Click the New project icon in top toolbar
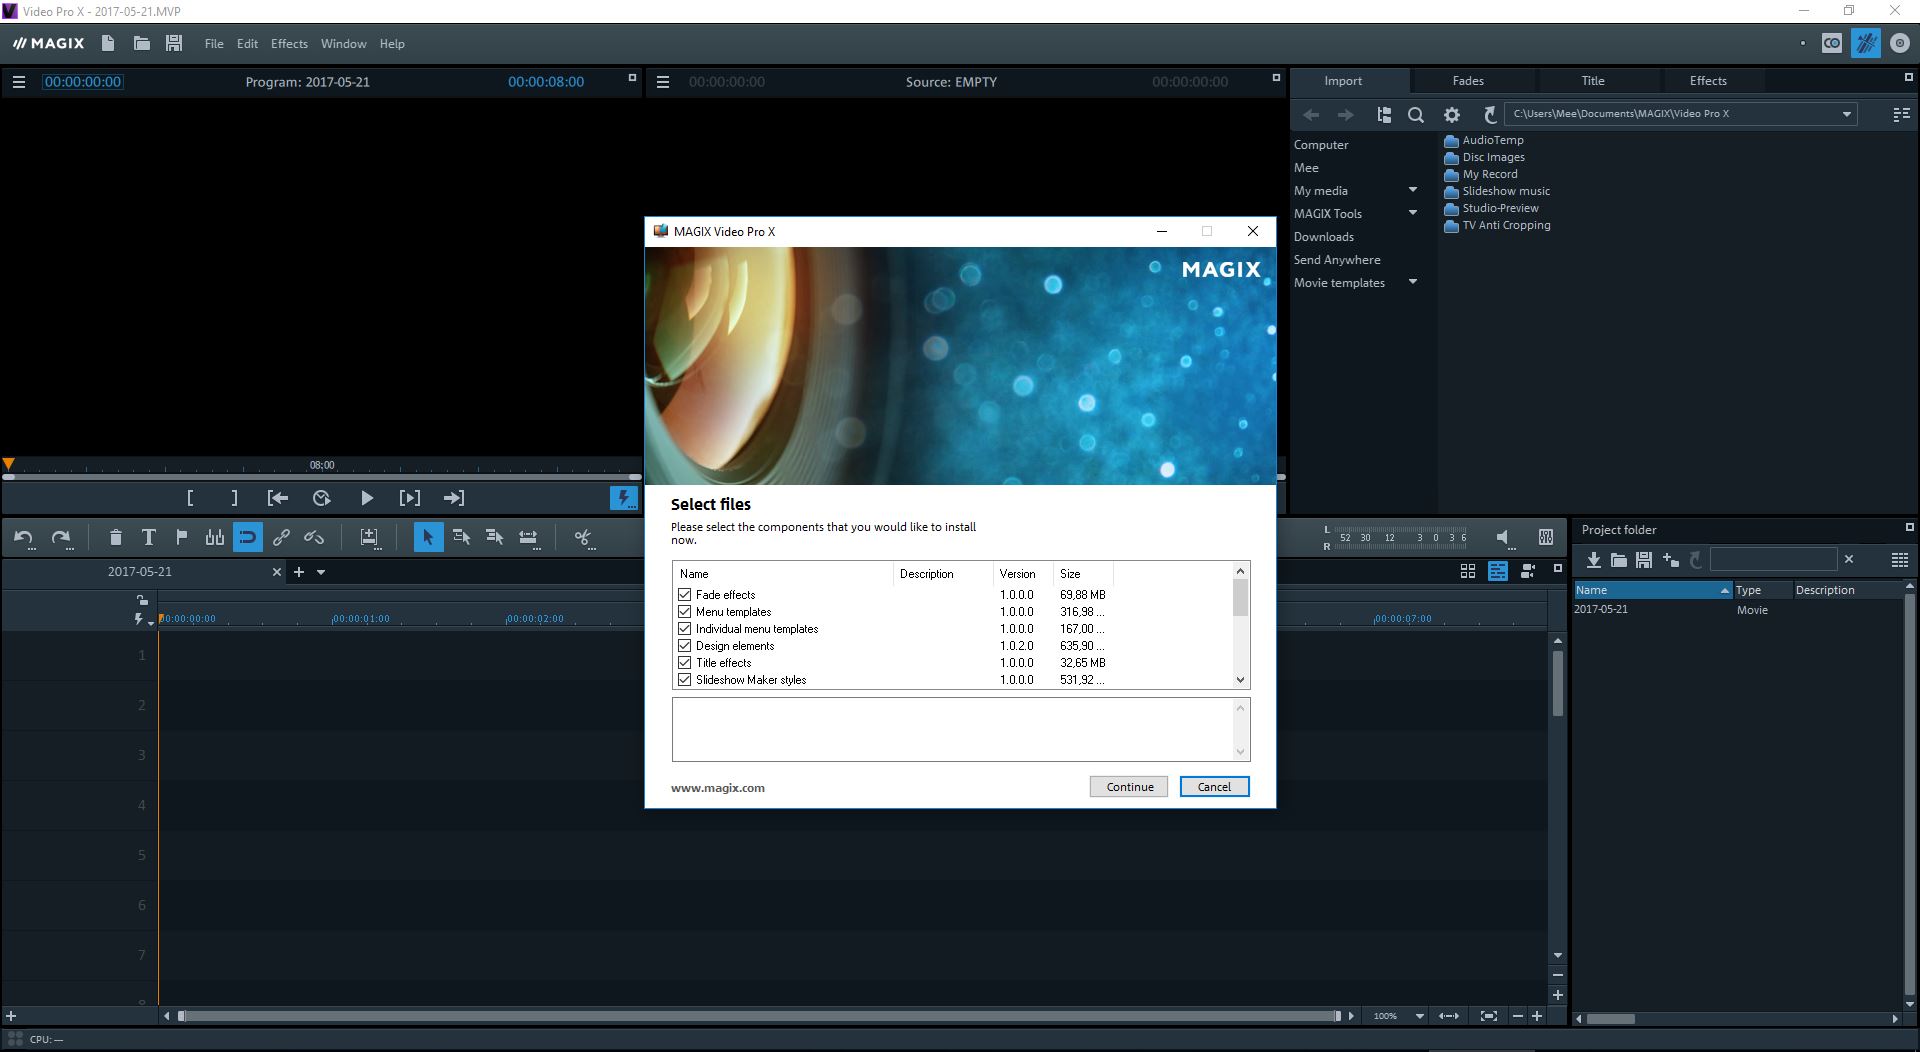Screen dimensions: 1920x1052 [108, 43]
